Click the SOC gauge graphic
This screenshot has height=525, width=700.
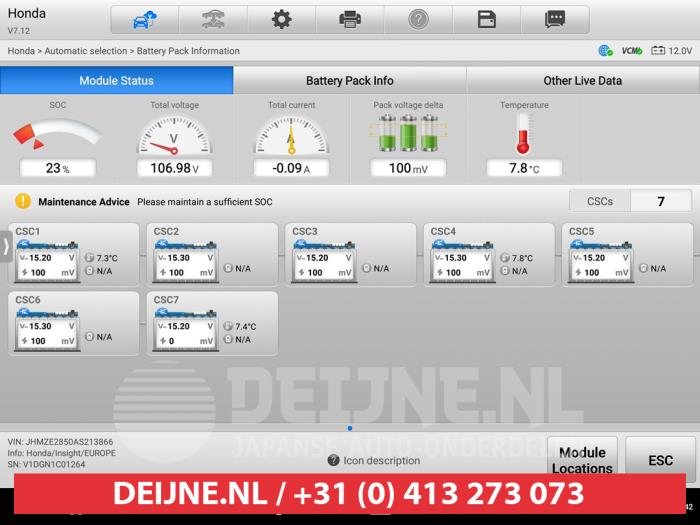(57, 134)
